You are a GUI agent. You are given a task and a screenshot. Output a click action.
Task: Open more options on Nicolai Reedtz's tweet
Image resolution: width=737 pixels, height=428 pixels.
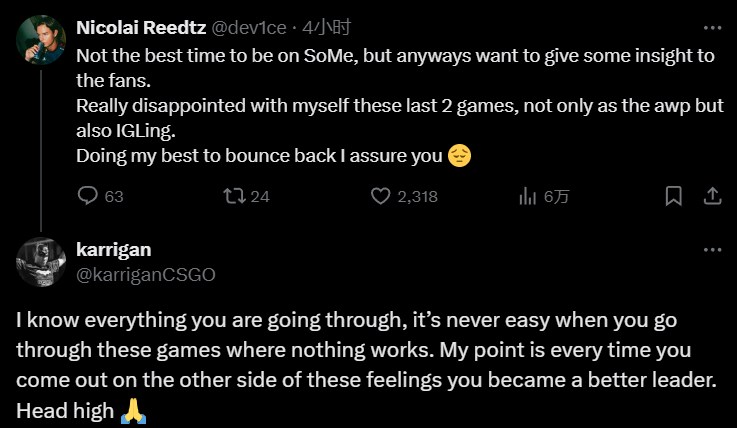(x=711, y=27)
